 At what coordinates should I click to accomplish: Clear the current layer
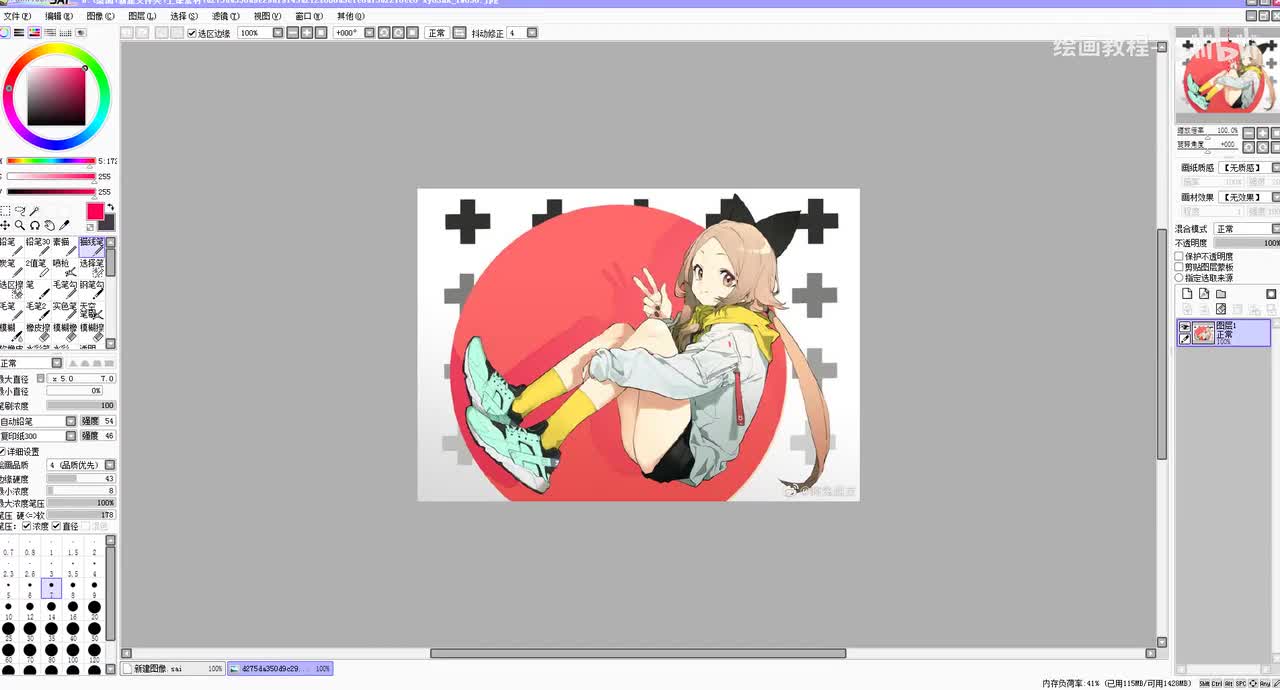tap(1221, 310)
